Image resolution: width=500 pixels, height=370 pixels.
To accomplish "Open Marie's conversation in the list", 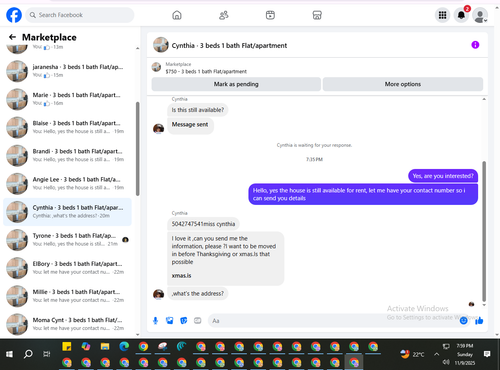I will pos(67,99).
